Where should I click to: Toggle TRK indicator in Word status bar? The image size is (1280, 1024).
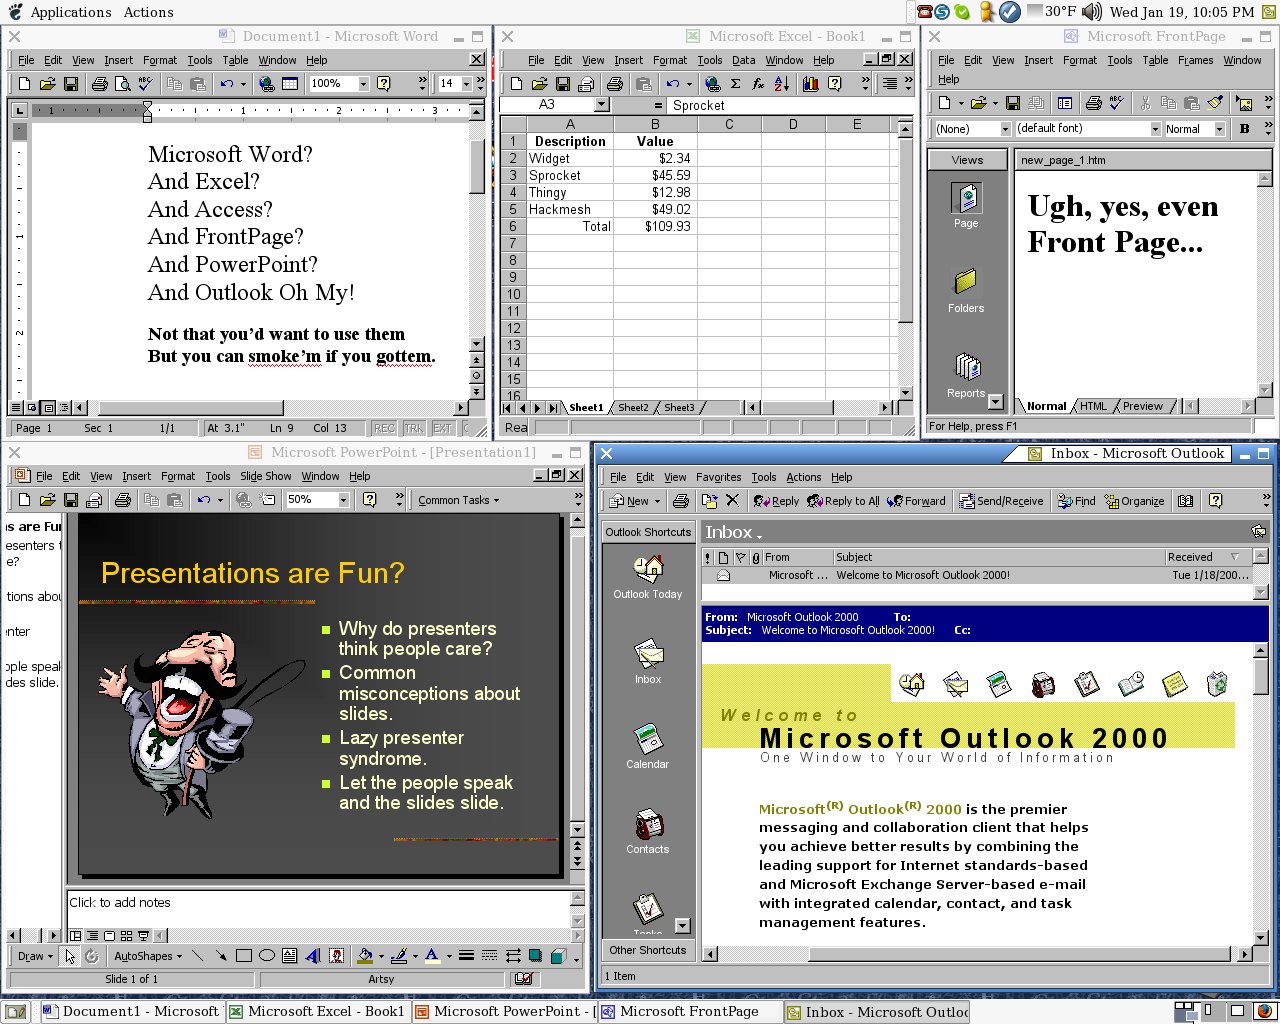click(x=413, y=428)
